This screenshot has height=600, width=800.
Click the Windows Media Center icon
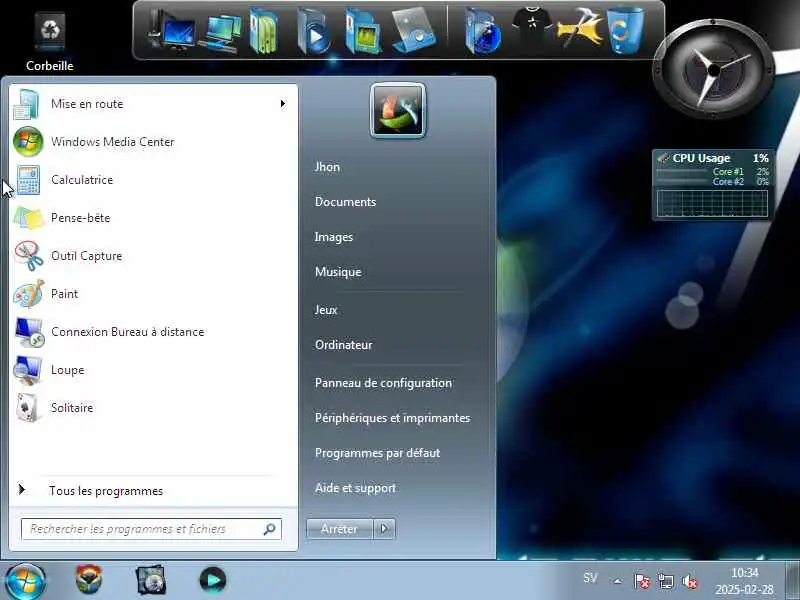pyautogui.click(x=28, y=142)
